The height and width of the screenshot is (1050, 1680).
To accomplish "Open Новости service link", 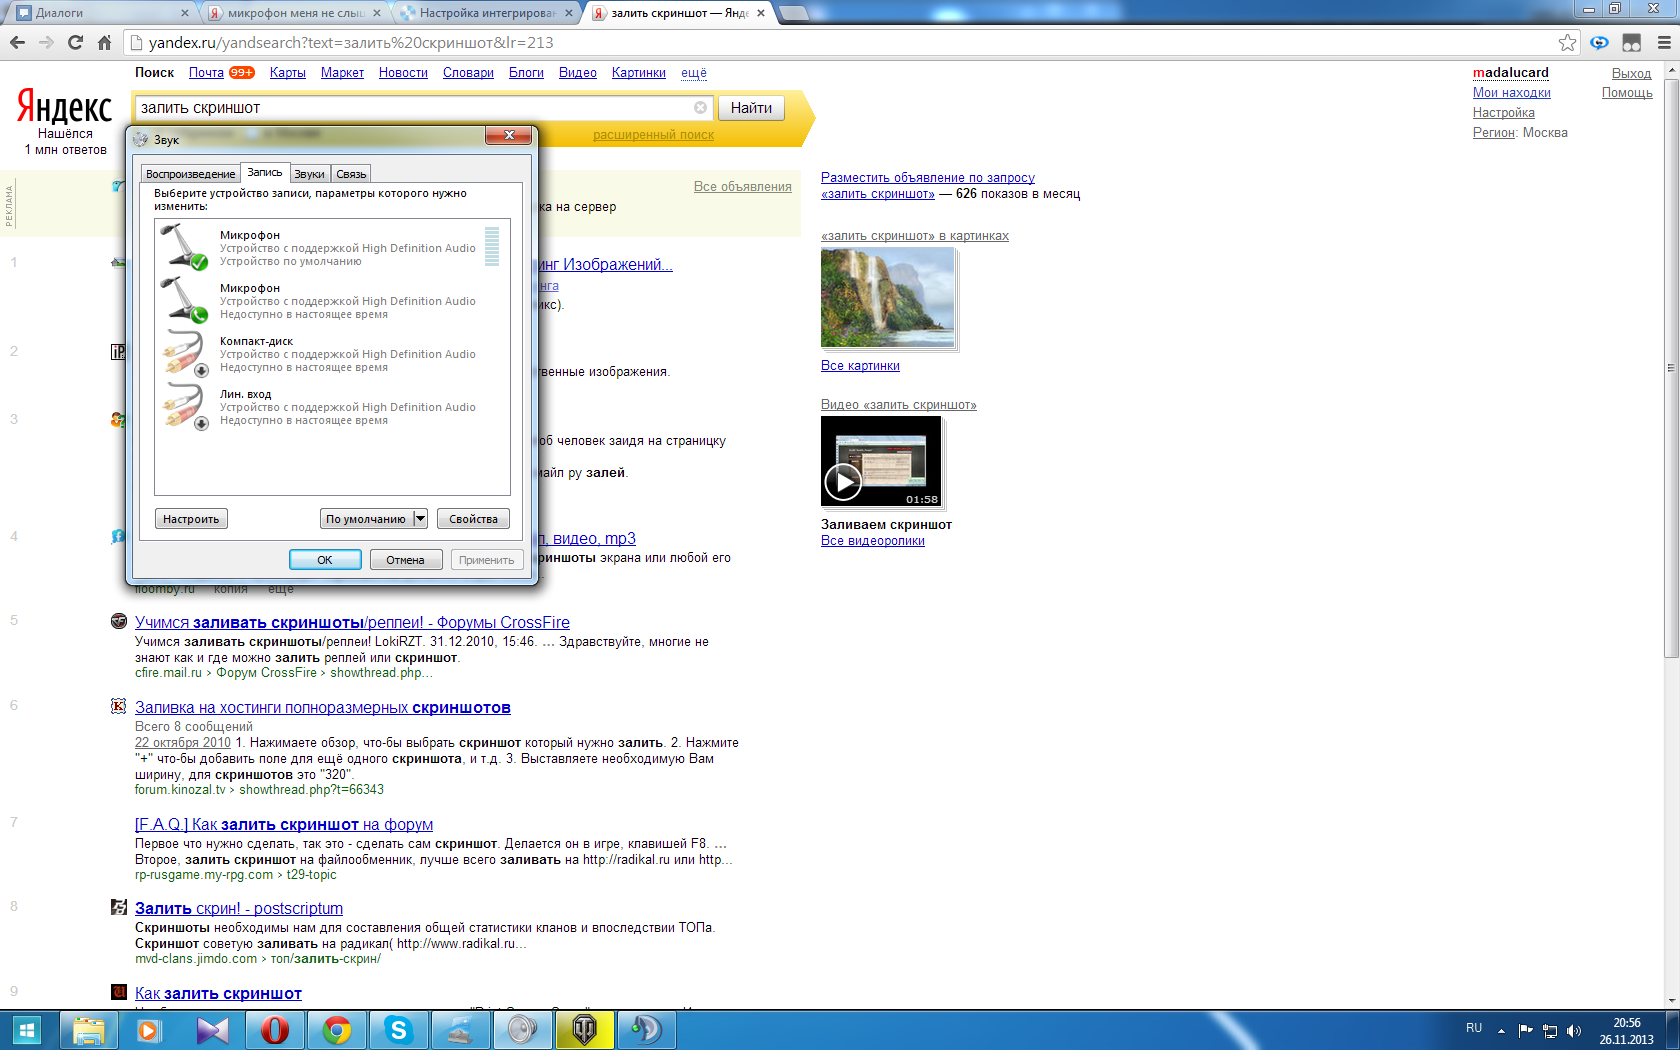I will (x=403, y=73).
